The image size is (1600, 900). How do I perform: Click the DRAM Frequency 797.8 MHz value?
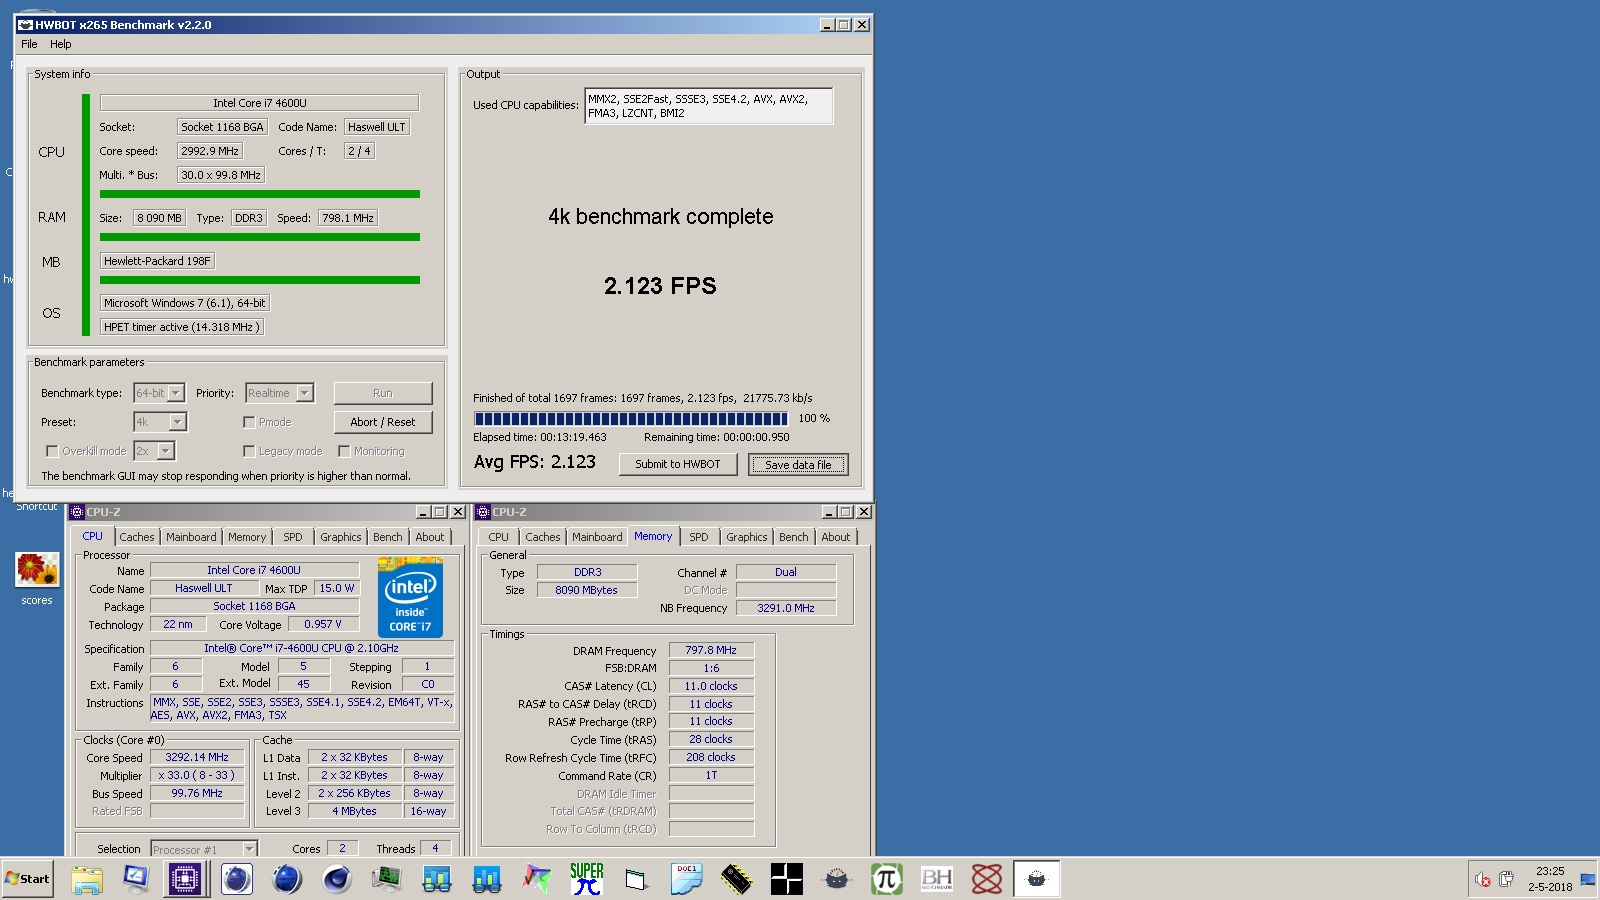point(711,650)
